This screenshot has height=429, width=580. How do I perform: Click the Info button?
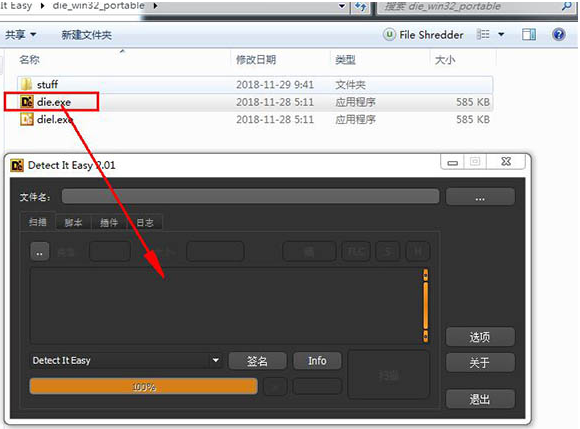(x=317, y=361)
